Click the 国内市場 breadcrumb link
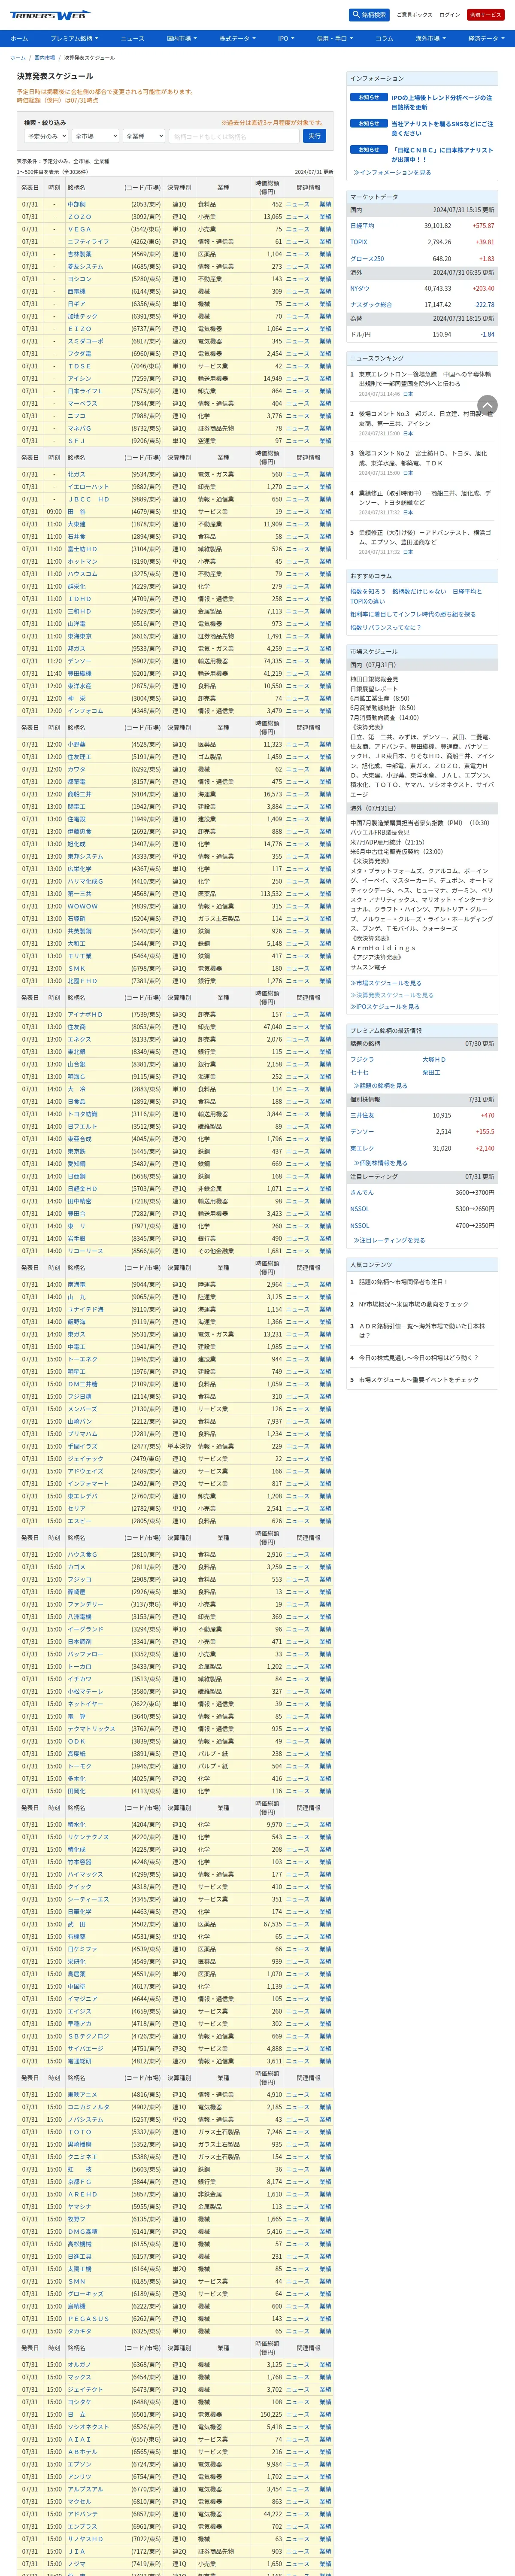Screen dimensions: 515x2576 coord(45,58)
